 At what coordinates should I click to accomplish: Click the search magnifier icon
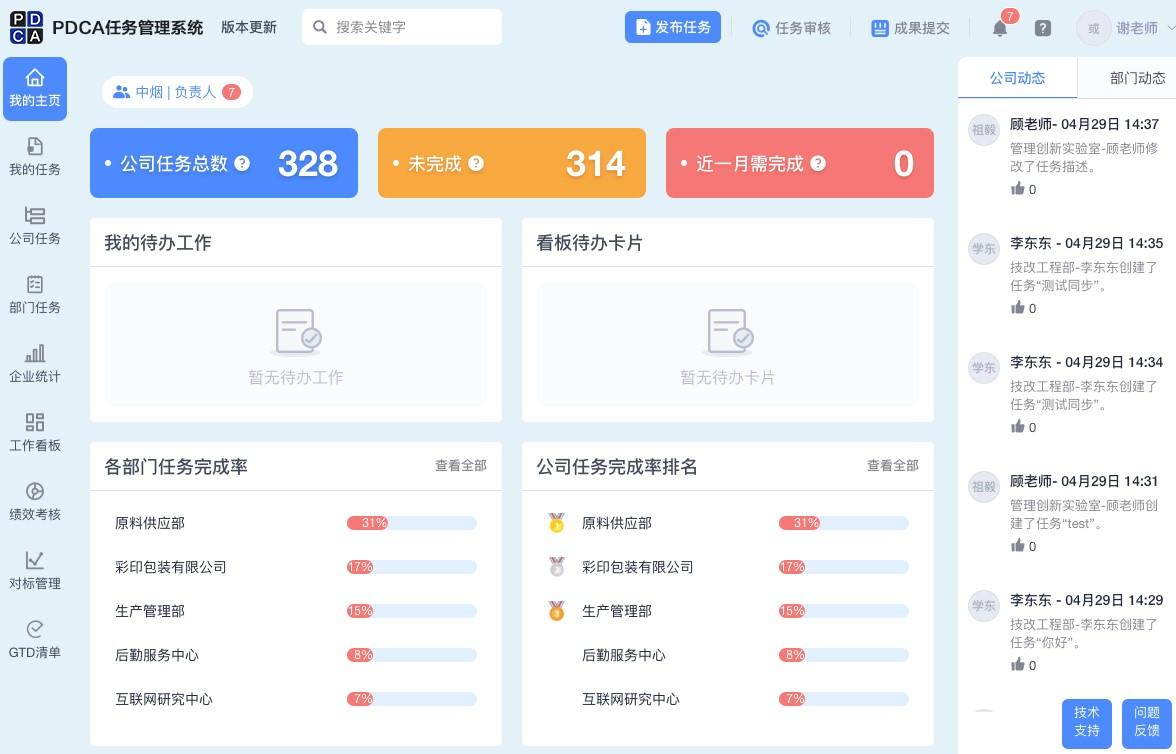(x=320, y=27)
